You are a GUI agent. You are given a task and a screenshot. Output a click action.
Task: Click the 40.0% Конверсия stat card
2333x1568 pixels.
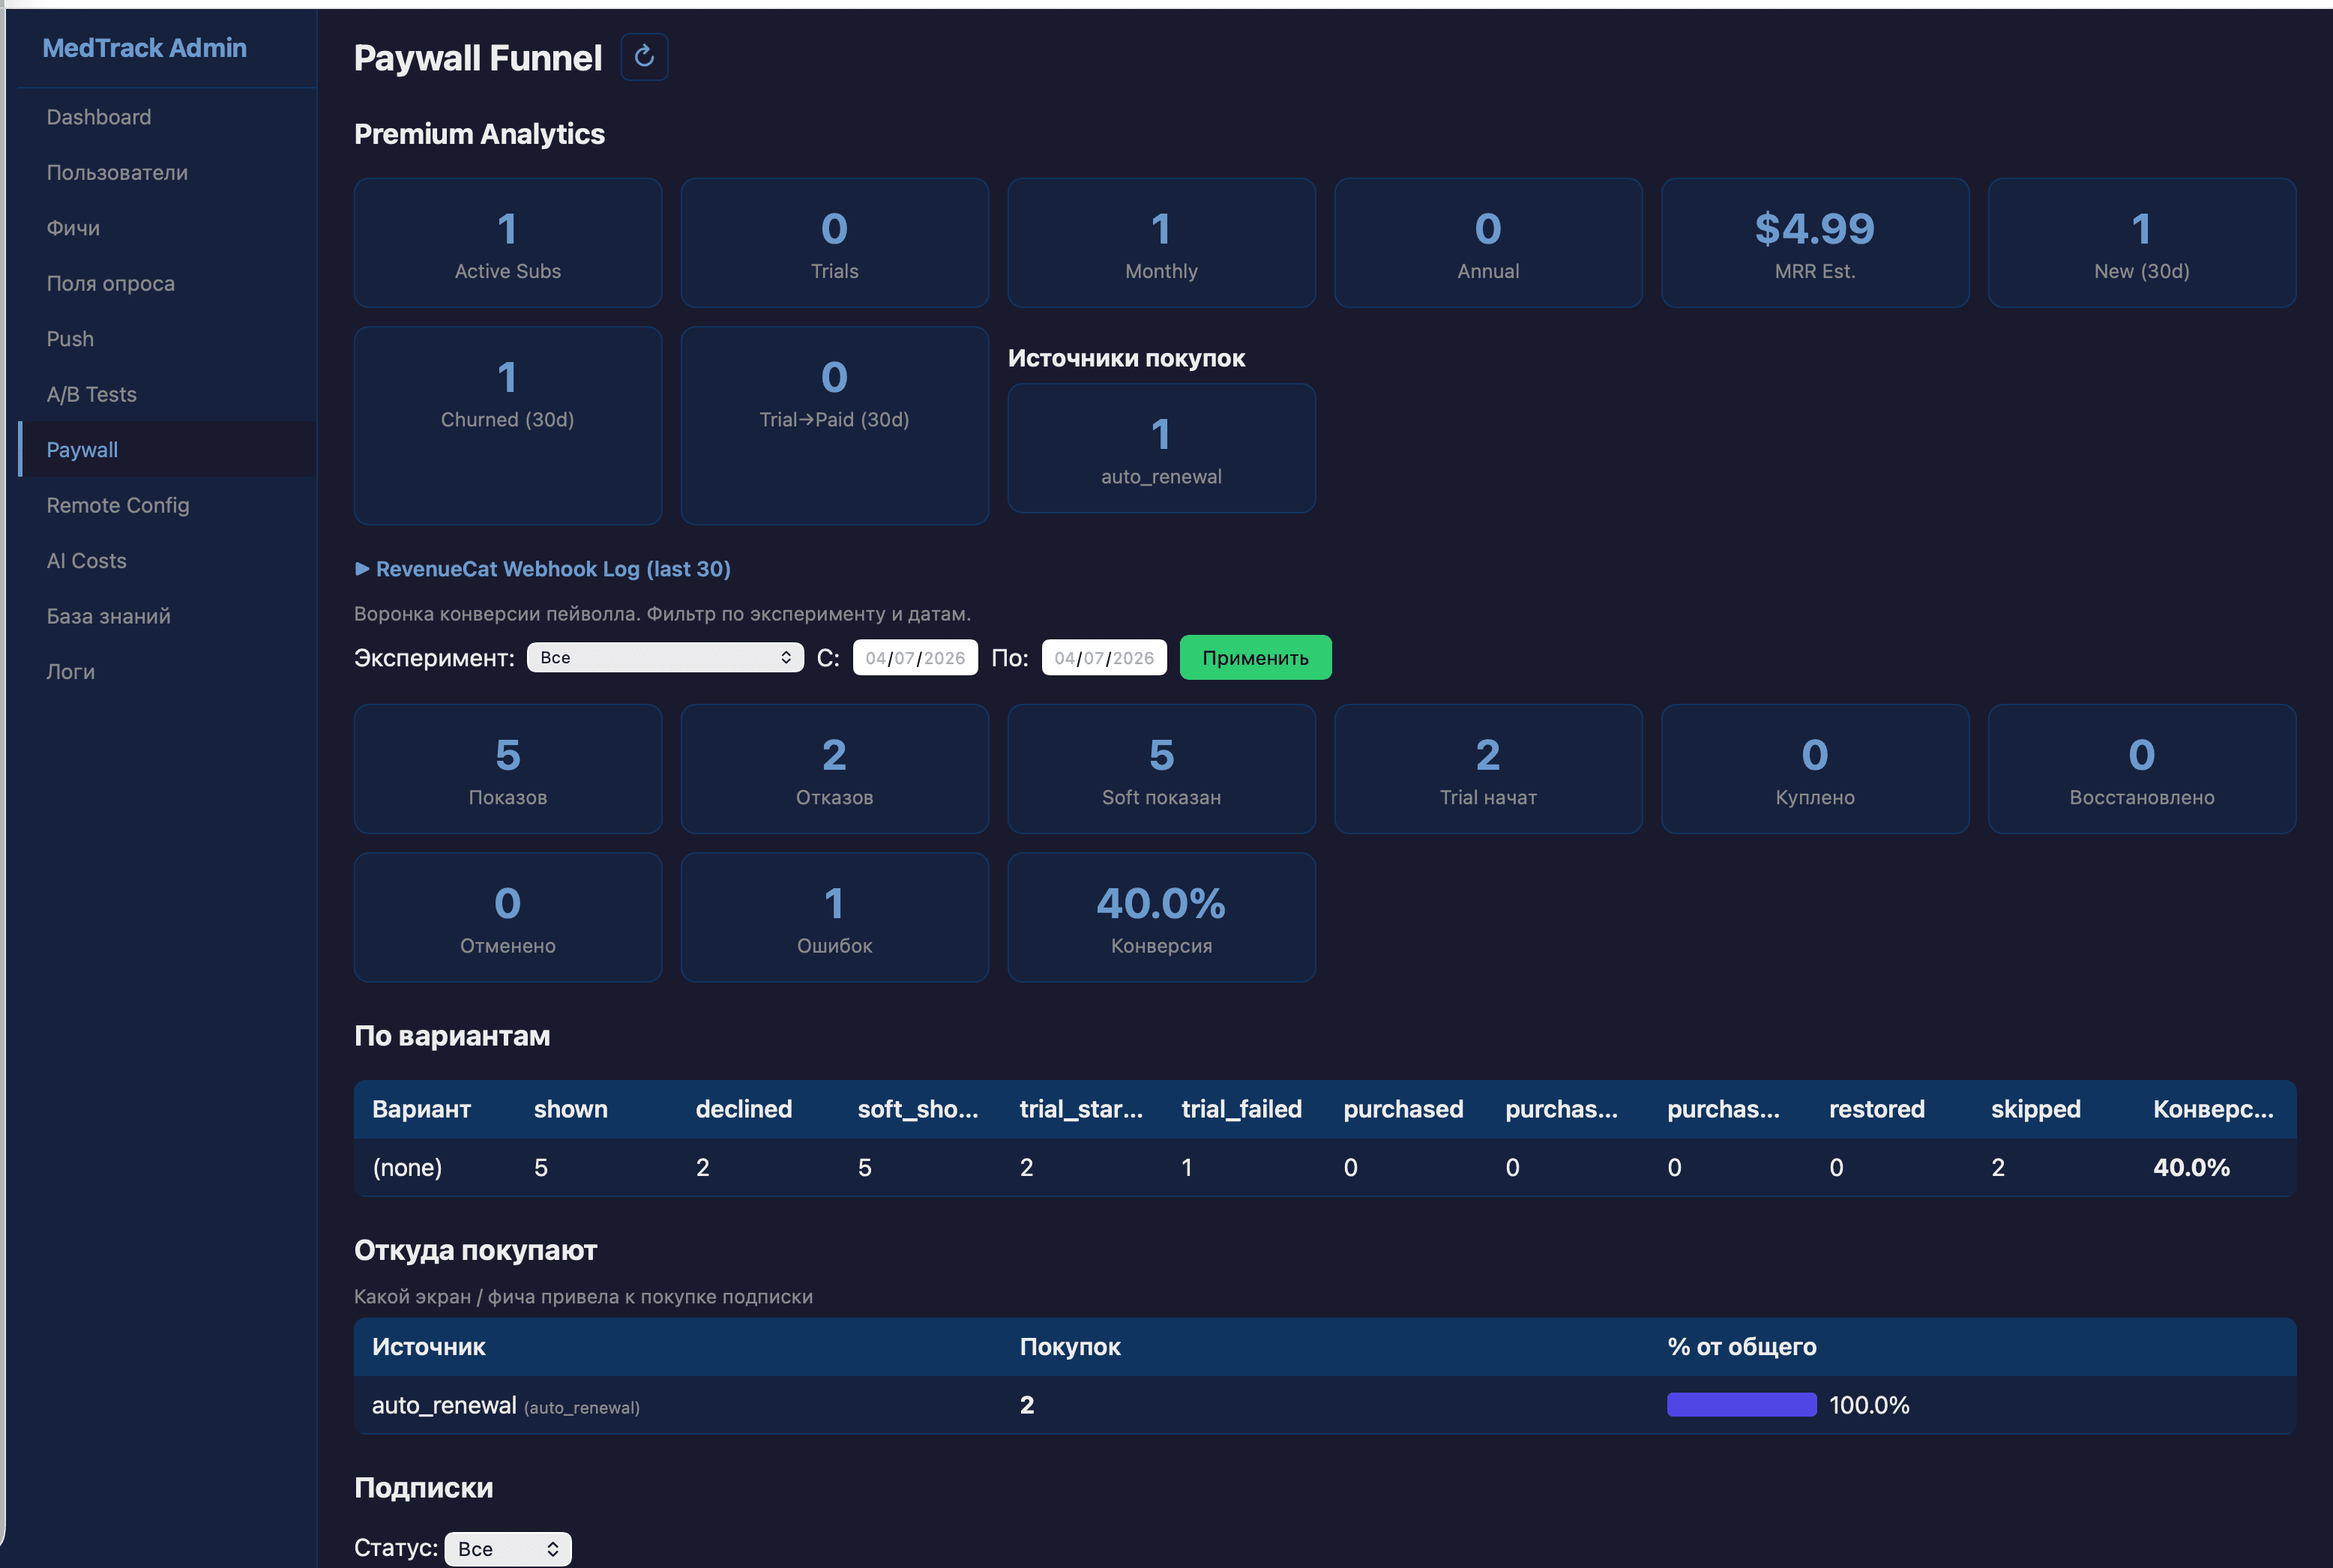pyautogui.click(x=1161, y=917)
